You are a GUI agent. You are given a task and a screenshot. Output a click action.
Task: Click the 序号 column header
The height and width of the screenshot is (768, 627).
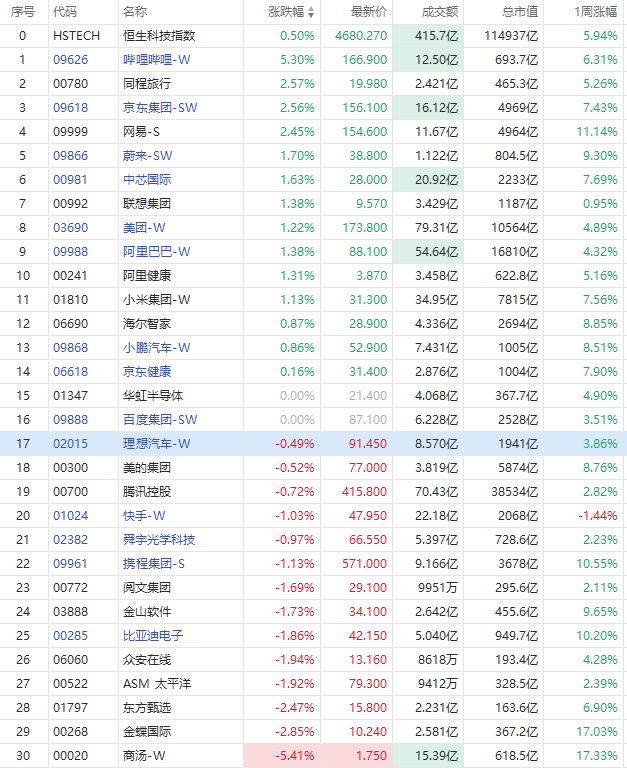coord(23,12)
